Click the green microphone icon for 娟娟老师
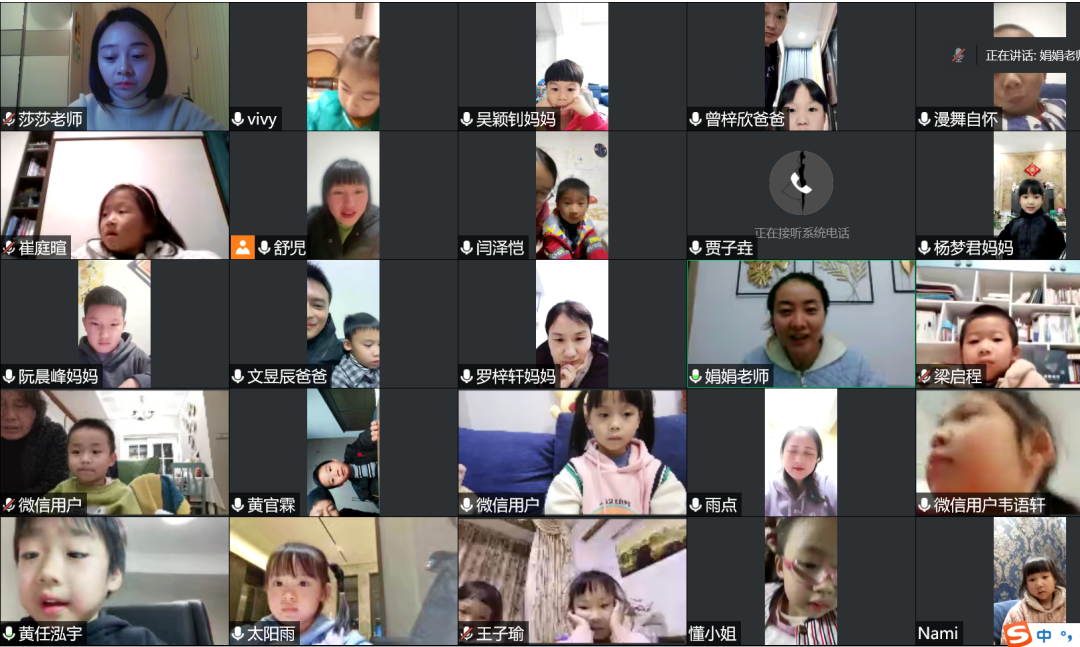1080x647 pixels. [696, 376]
